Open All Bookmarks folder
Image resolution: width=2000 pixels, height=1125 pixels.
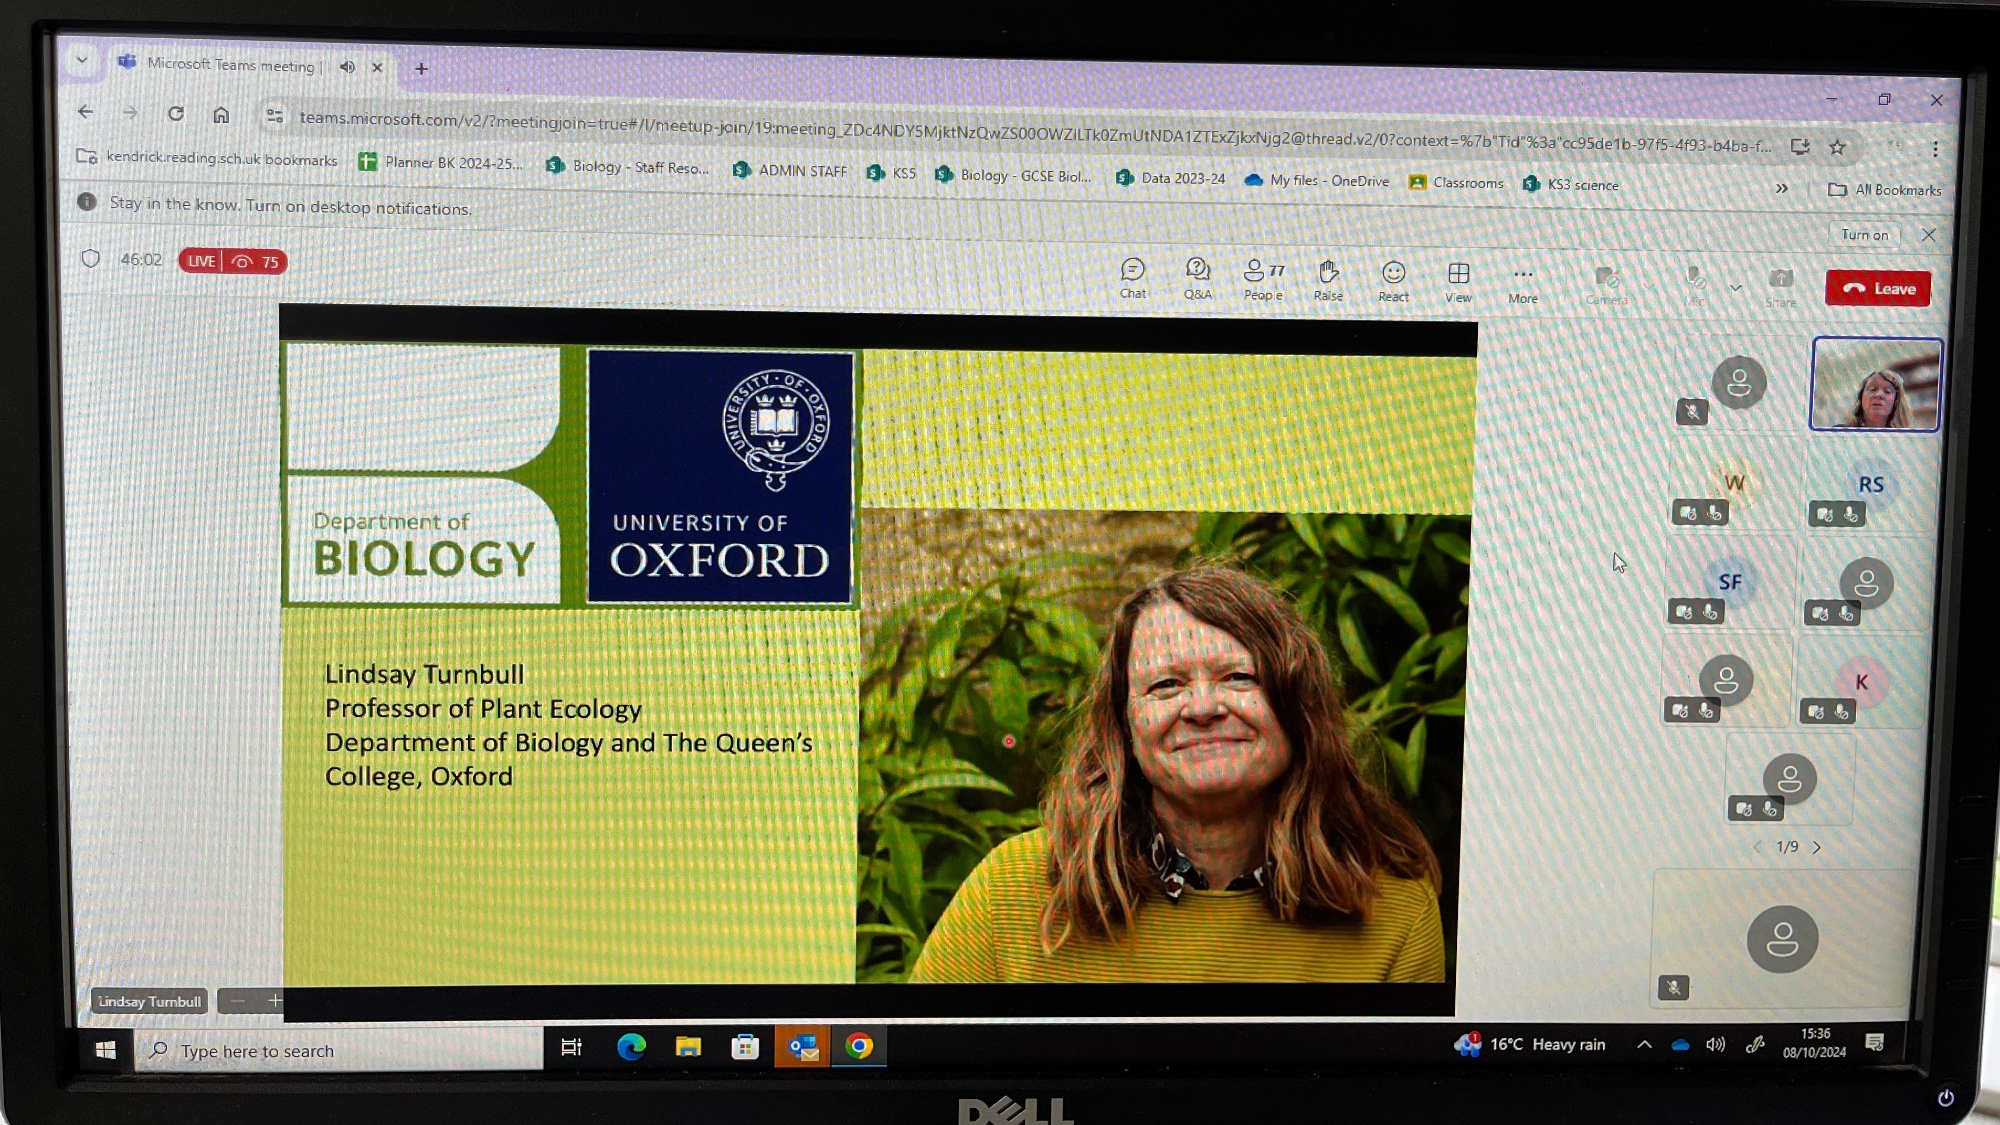[1885, 190]
